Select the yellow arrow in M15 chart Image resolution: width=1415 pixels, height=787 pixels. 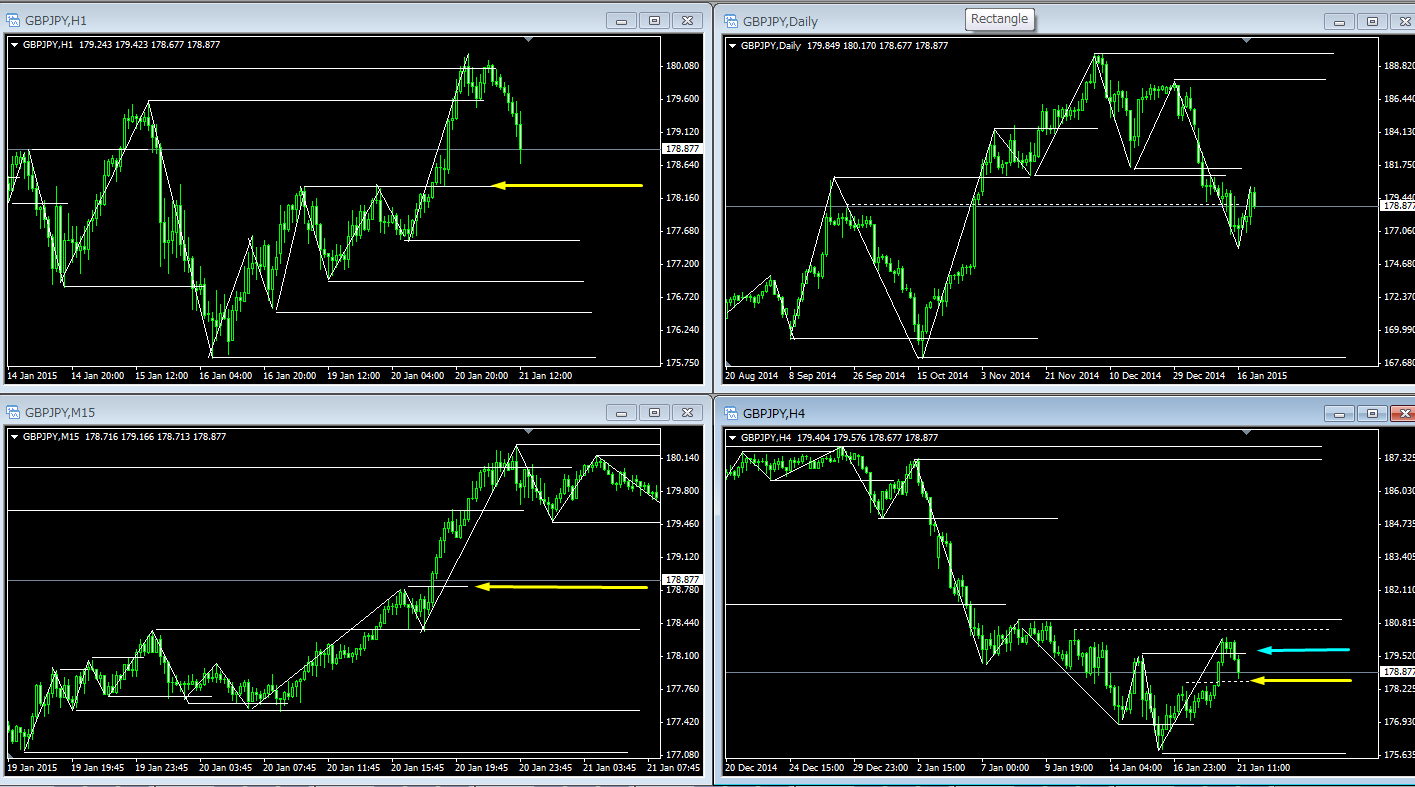[x=561, y=587]
